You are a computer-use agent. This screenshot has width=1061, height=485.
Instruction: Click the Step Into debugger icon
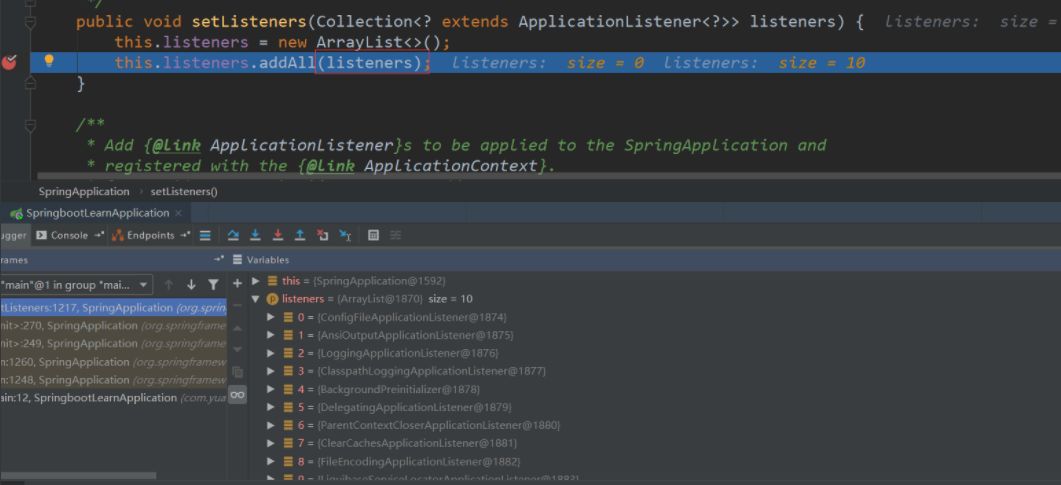coord(255,235)
